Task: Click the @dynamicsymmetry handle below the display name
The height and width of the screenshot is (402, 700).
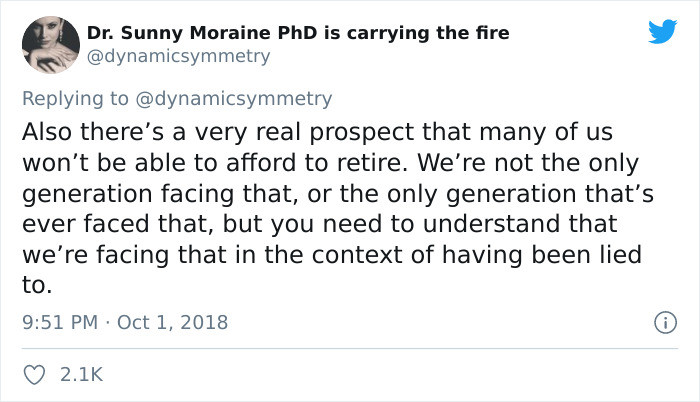Action: 178,56
